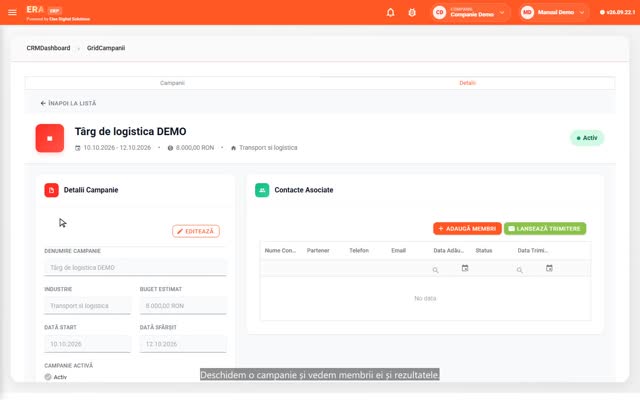Toggle the Campanie Activă checkbox
640x400 pixels.
coord(48,377)
